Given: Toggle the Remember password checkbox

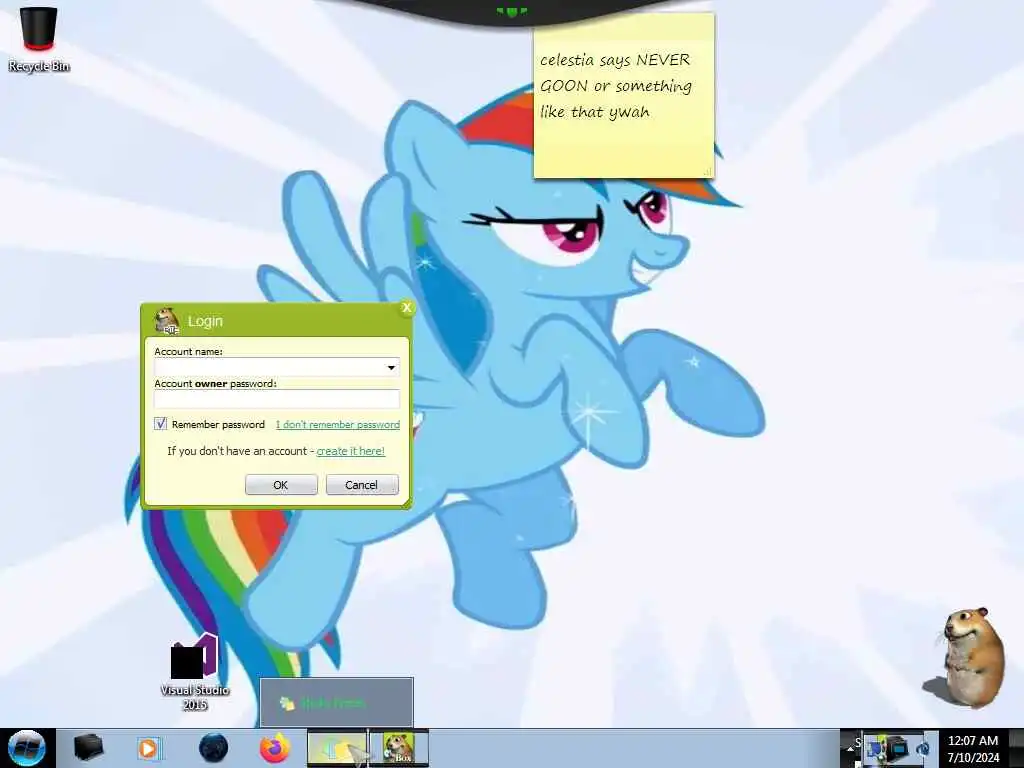Looking at the screenshot, I should pyautogui.click(x=161, y=424).
